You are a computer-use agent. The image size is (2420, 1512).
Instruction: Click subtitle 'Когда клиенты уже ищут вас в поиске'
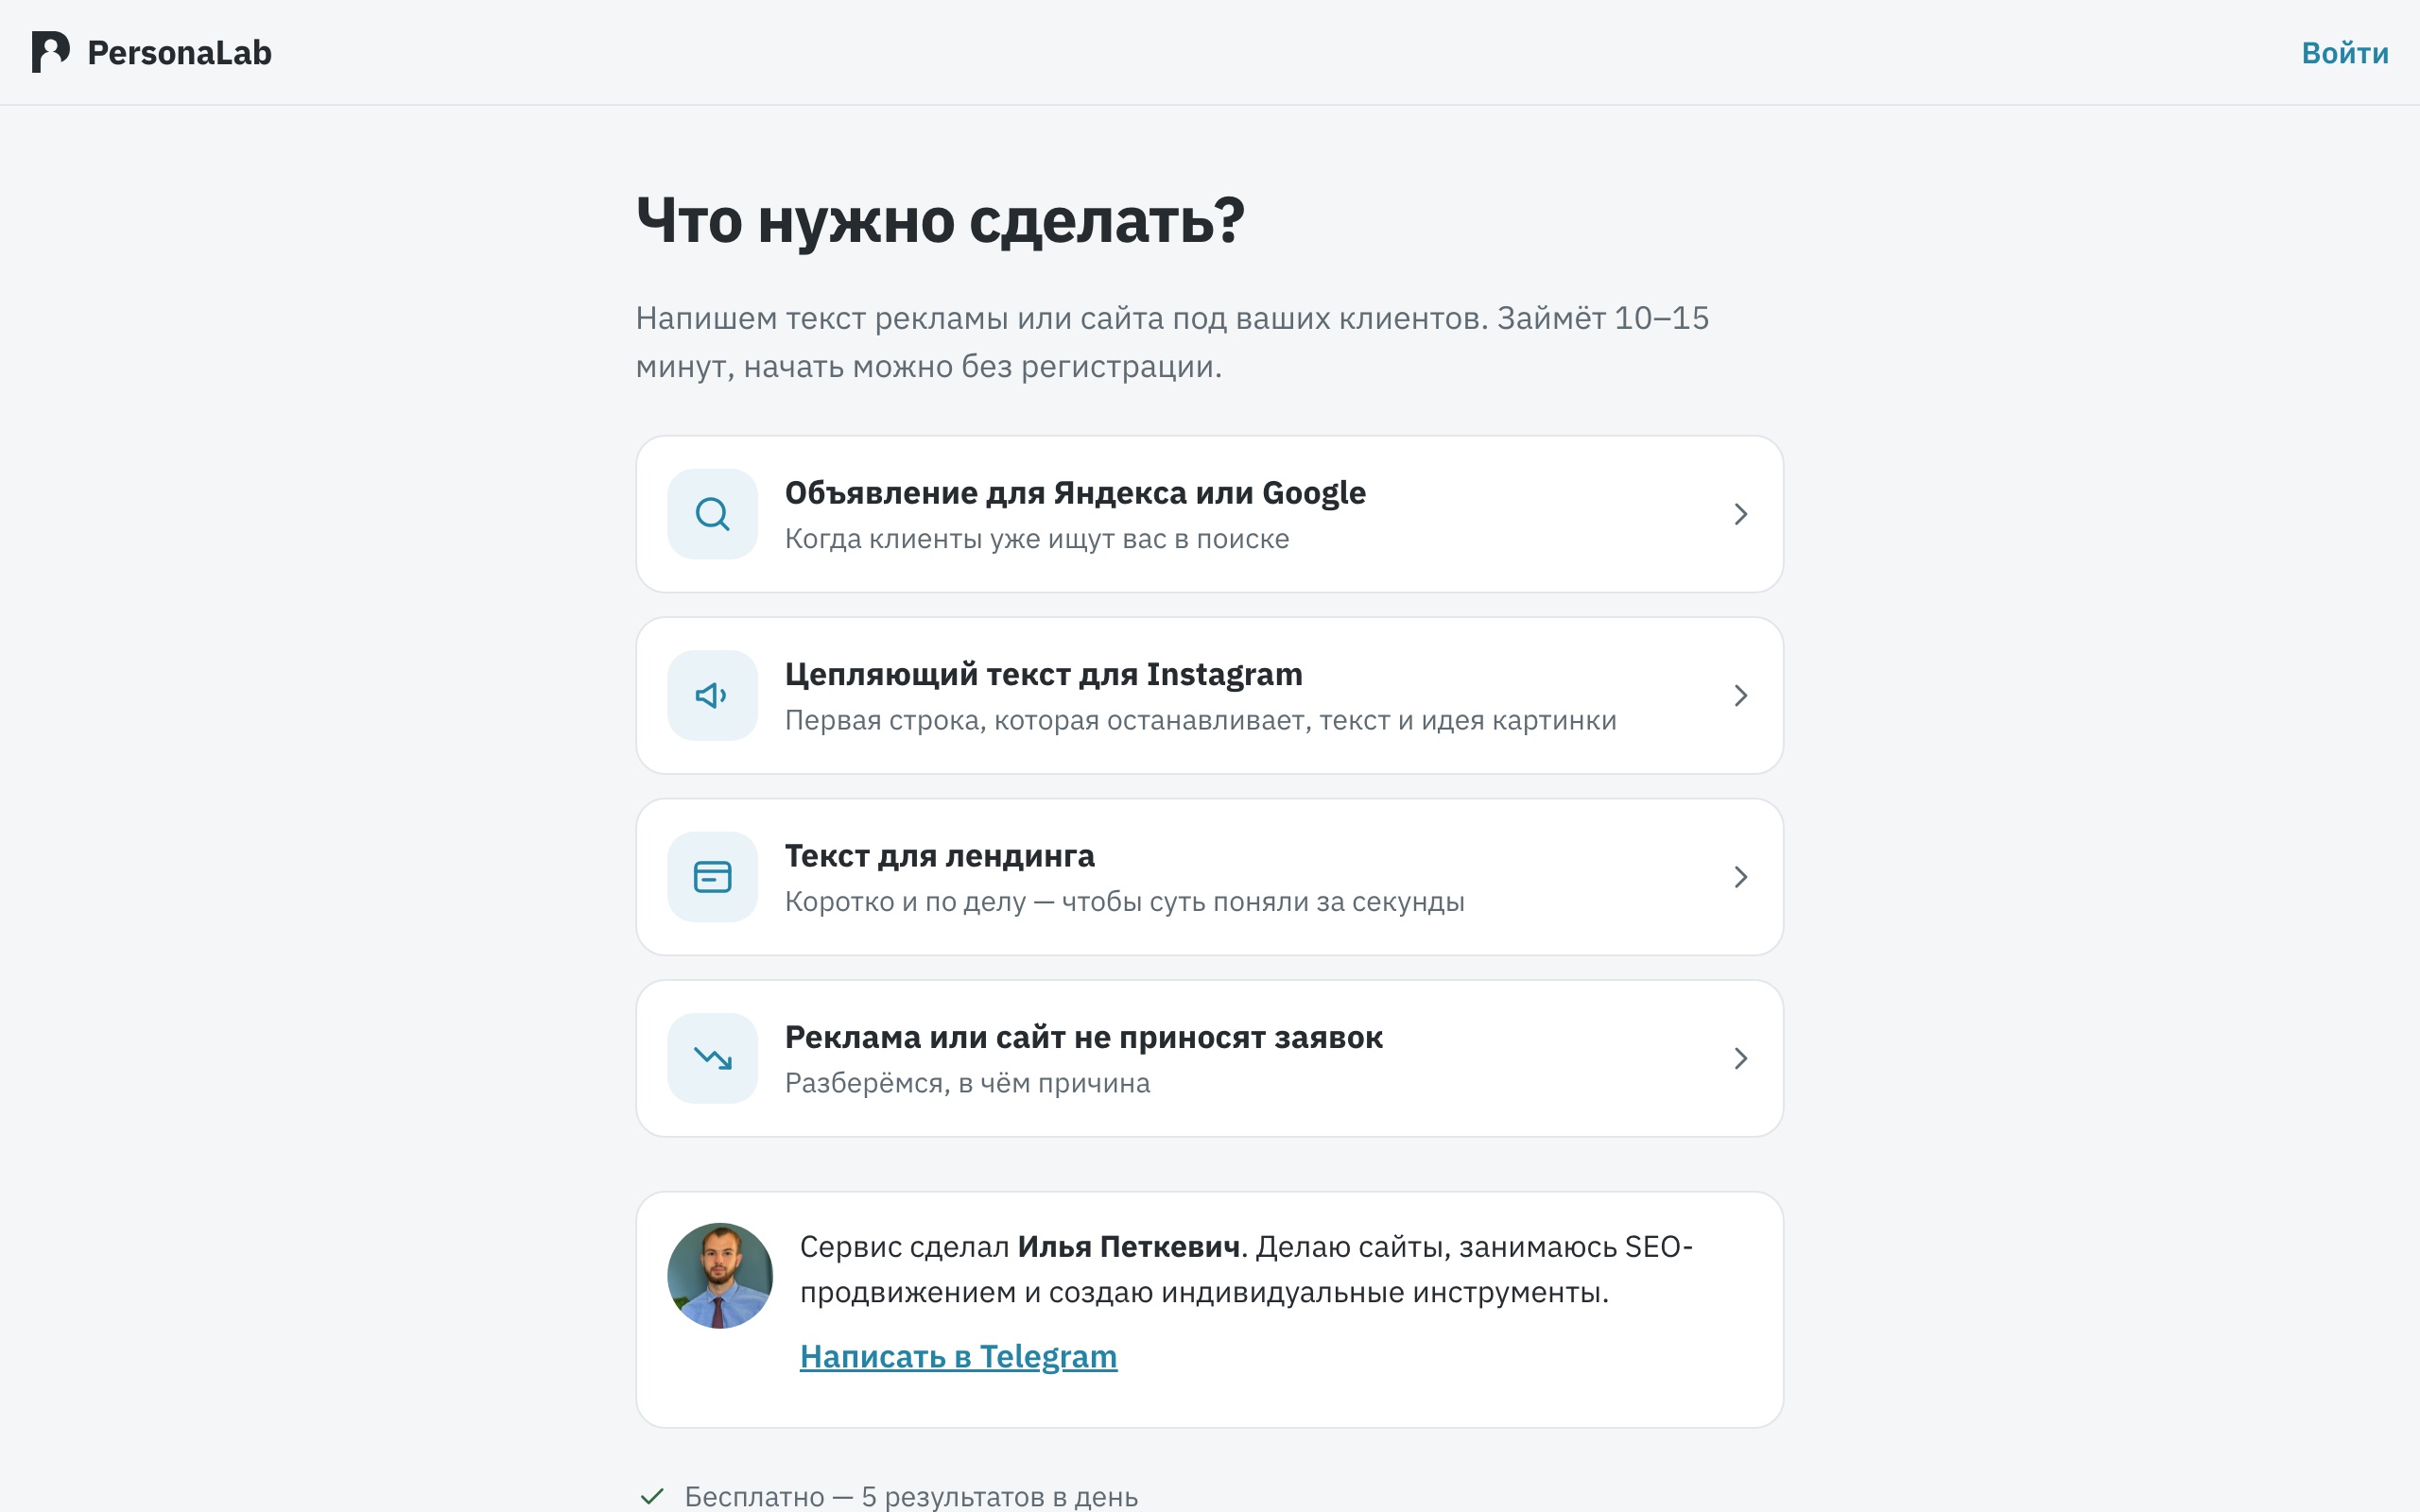1037,539
